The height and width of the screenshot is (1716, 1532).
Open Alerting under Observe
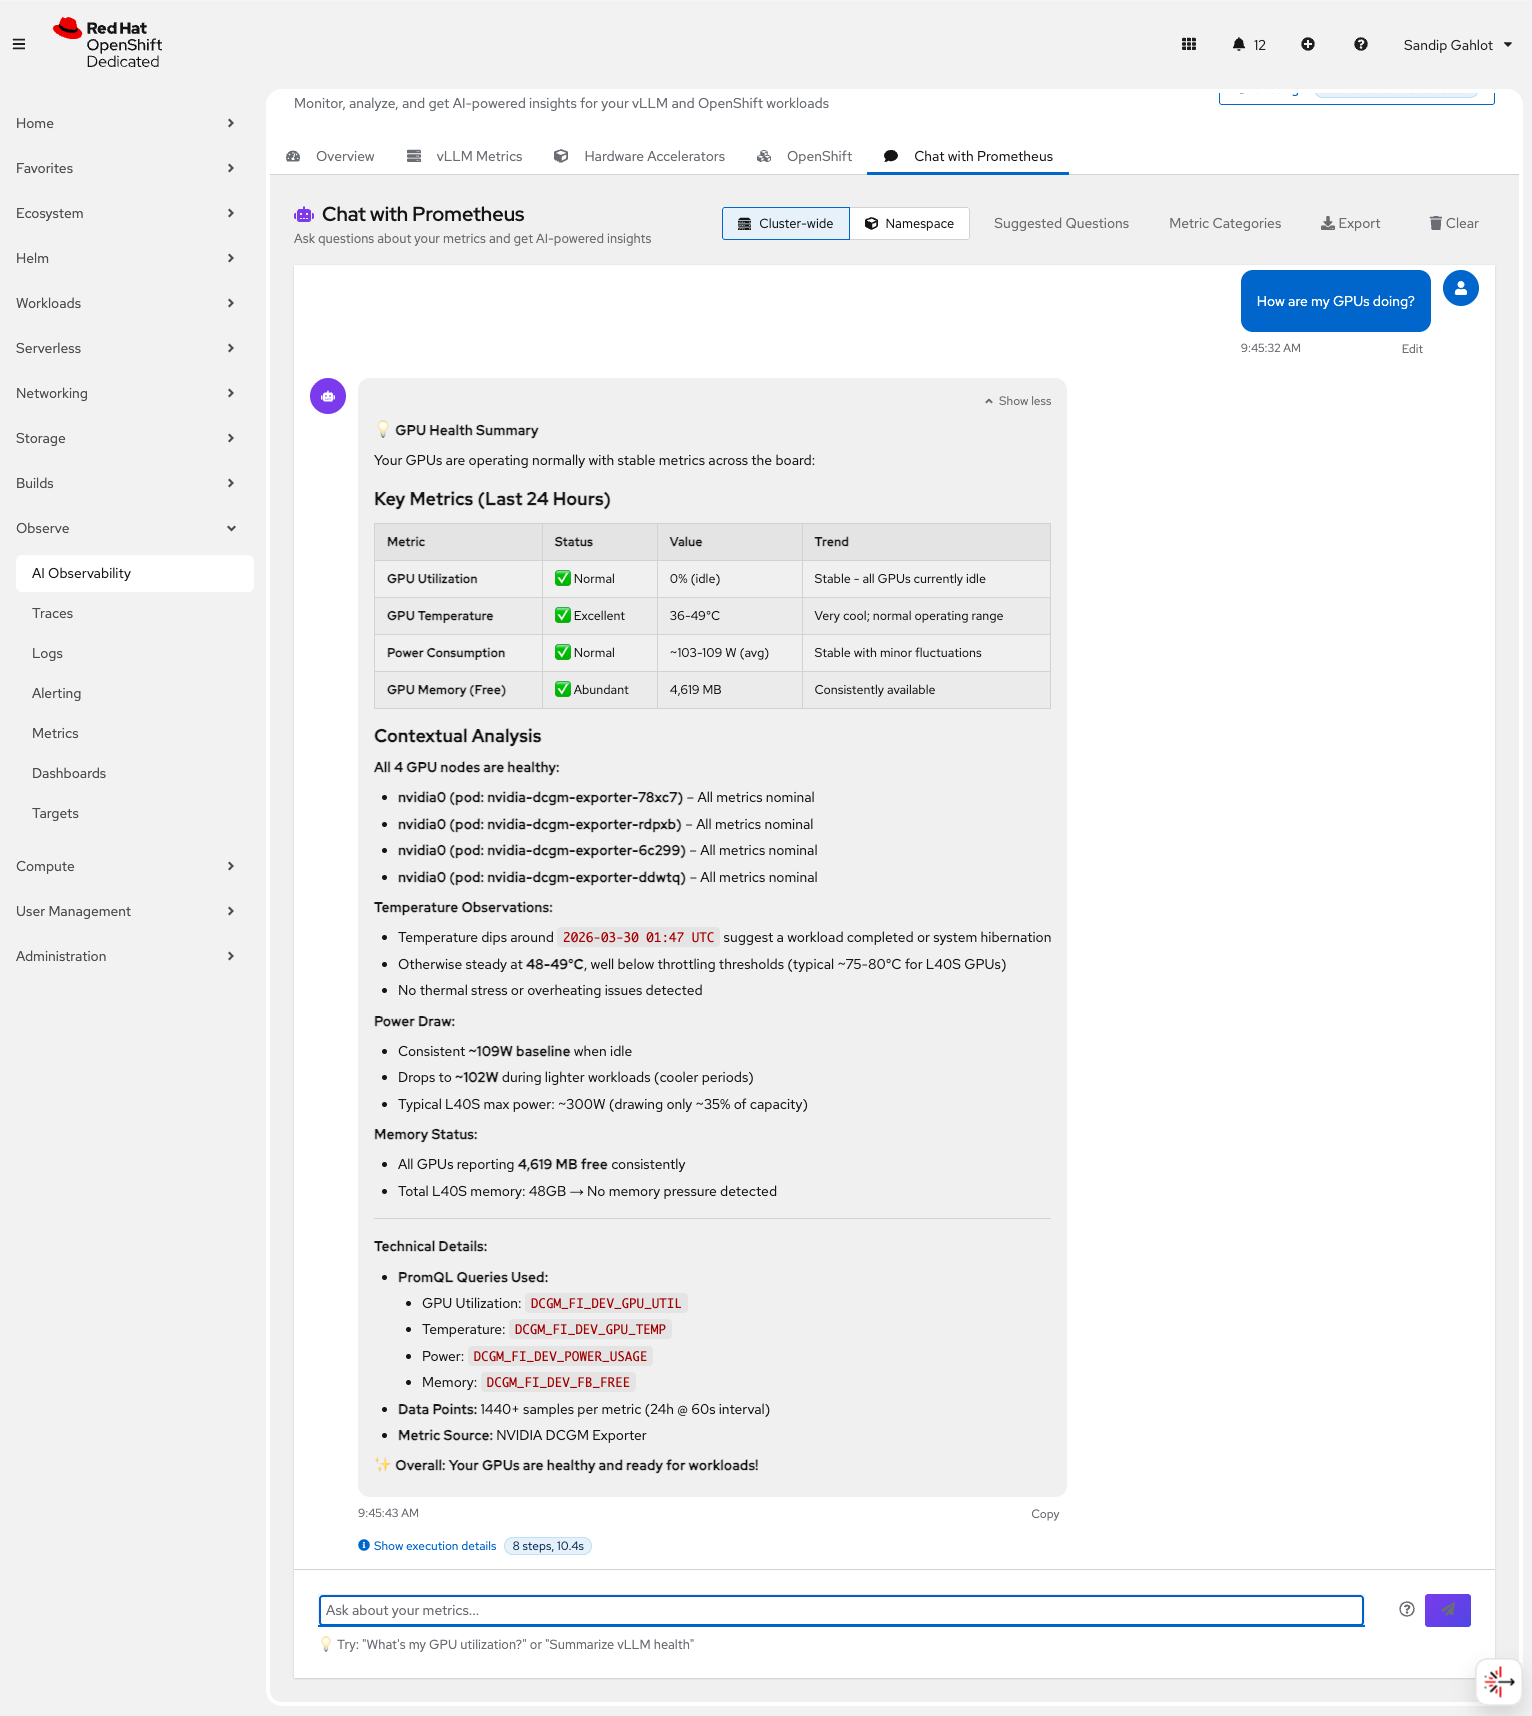coord(135,693)
